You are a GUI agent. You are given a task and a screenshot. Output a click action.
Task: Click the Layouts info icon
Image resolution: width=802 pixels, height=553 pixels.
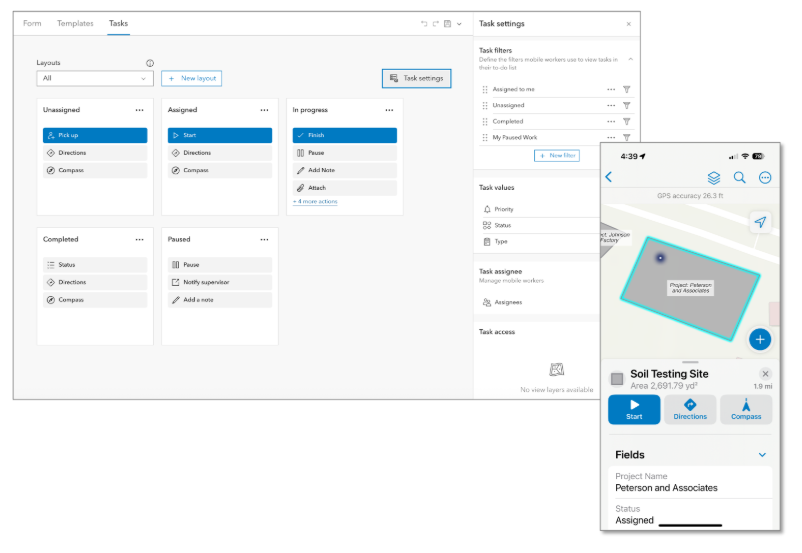pyautogui.click(x=150, y=63)
